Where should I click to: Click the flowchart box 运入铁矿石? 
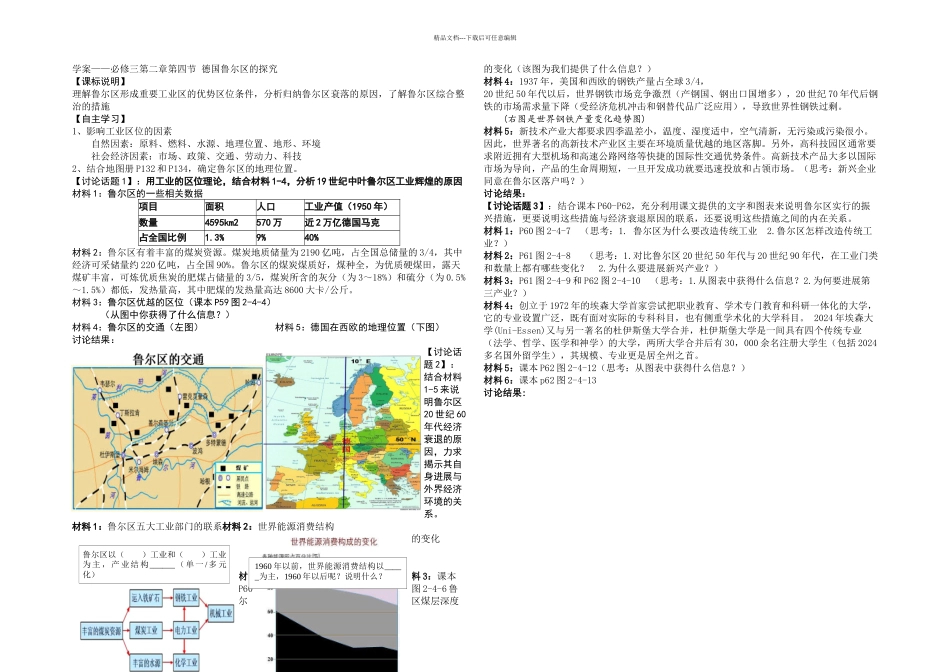click(x=145, y=598)
